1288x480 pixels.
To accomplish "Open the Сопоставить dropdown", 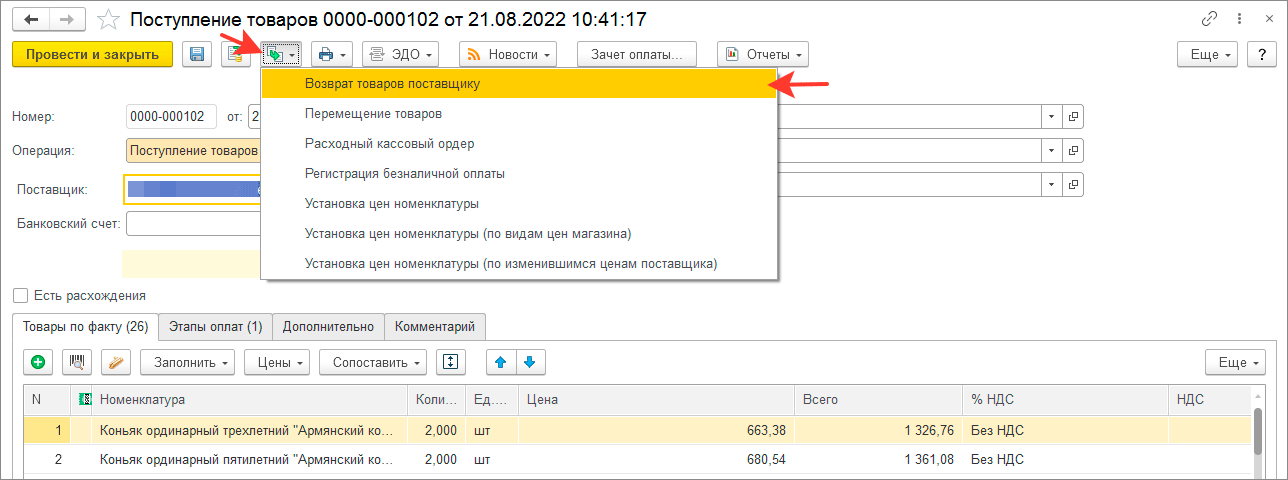I will pos(373,362).
